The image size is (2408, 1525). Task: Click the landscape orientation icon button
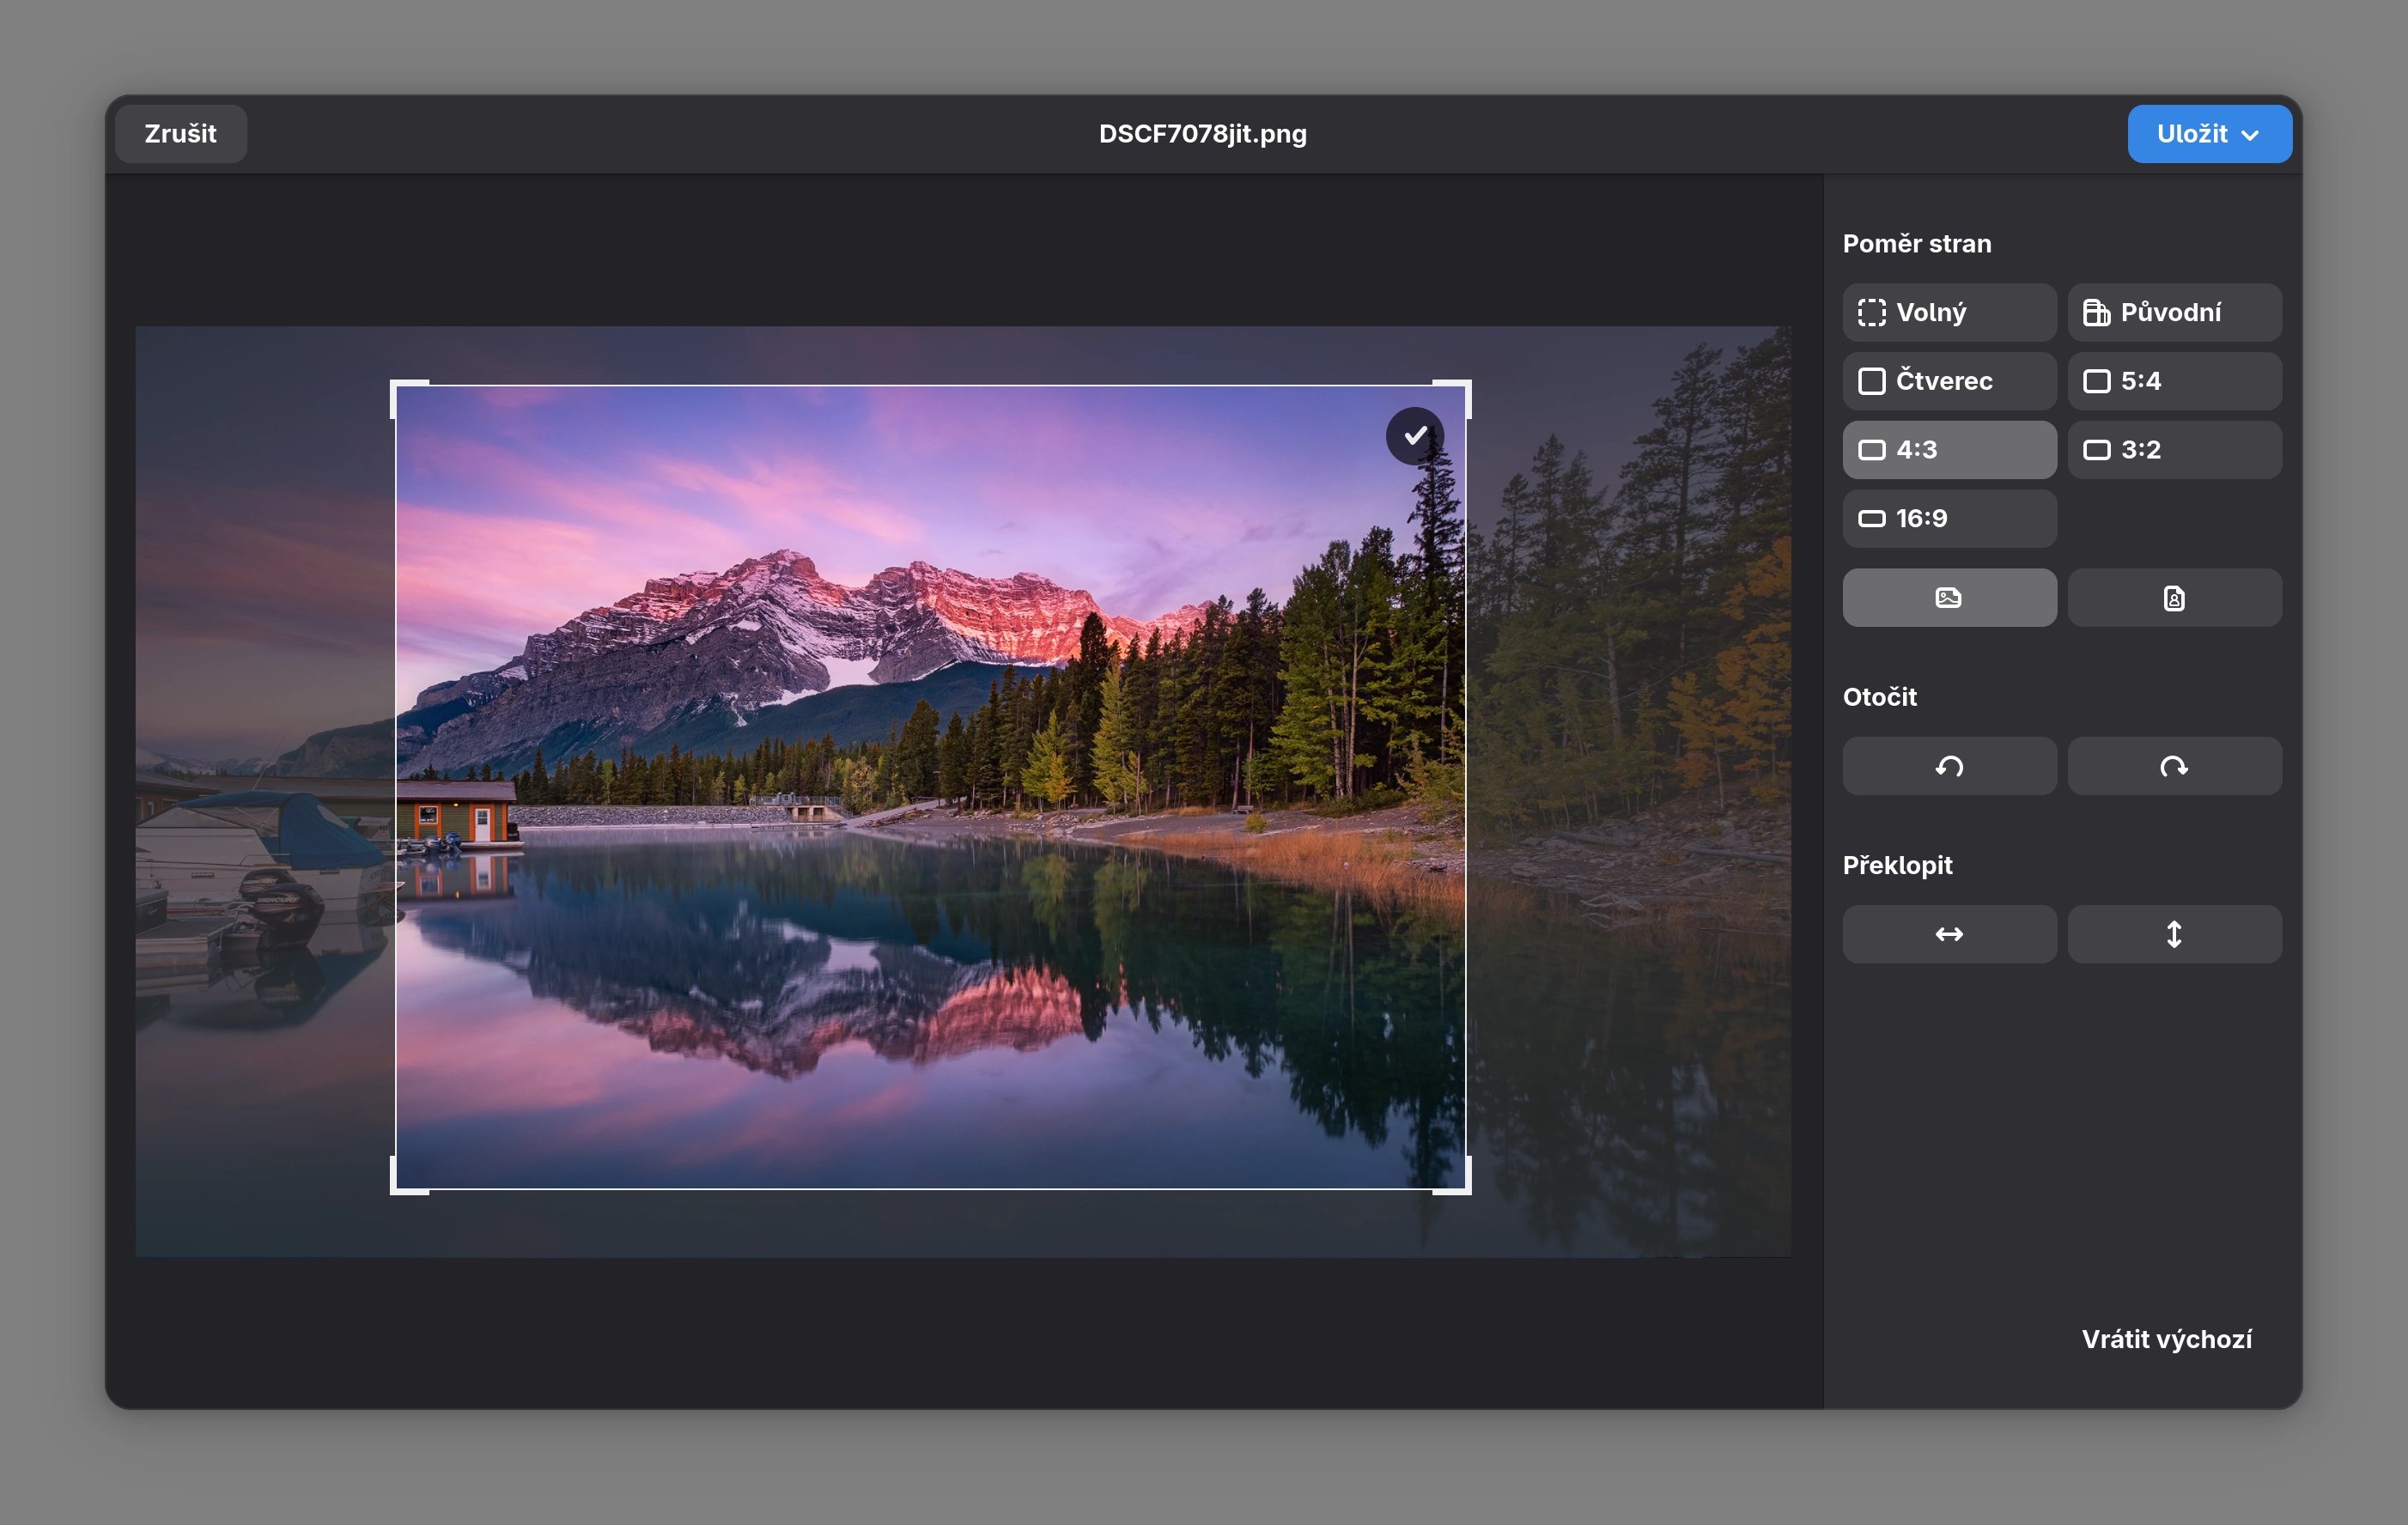pos(1948,598)
